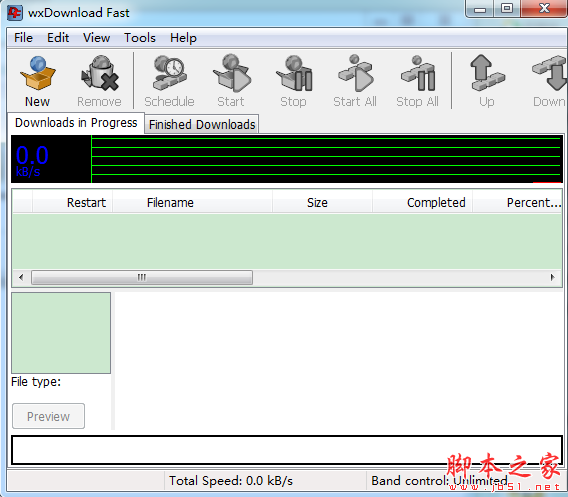The image size is (568, 497).
Task: Move download Up with toolbar icon
Action: [487, 74]
